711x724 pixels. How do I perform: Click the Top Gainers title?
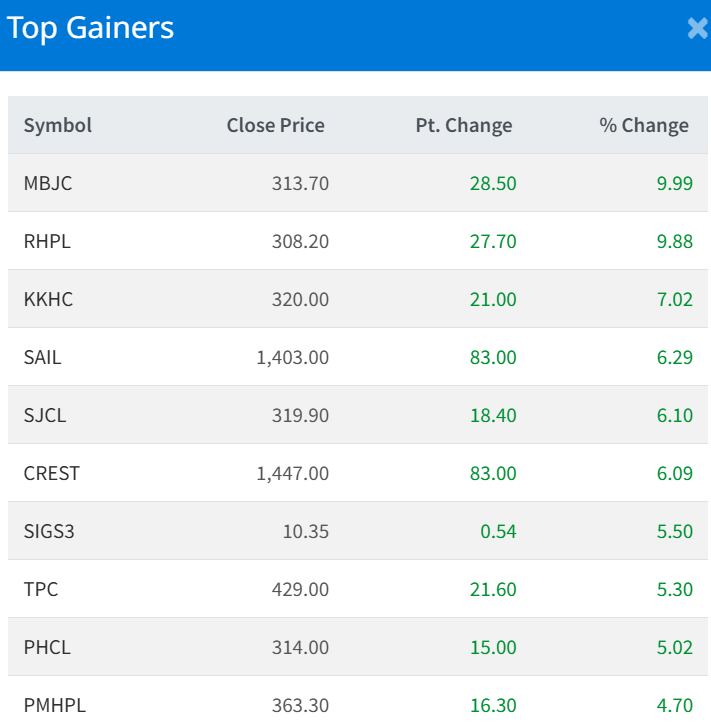90,28
